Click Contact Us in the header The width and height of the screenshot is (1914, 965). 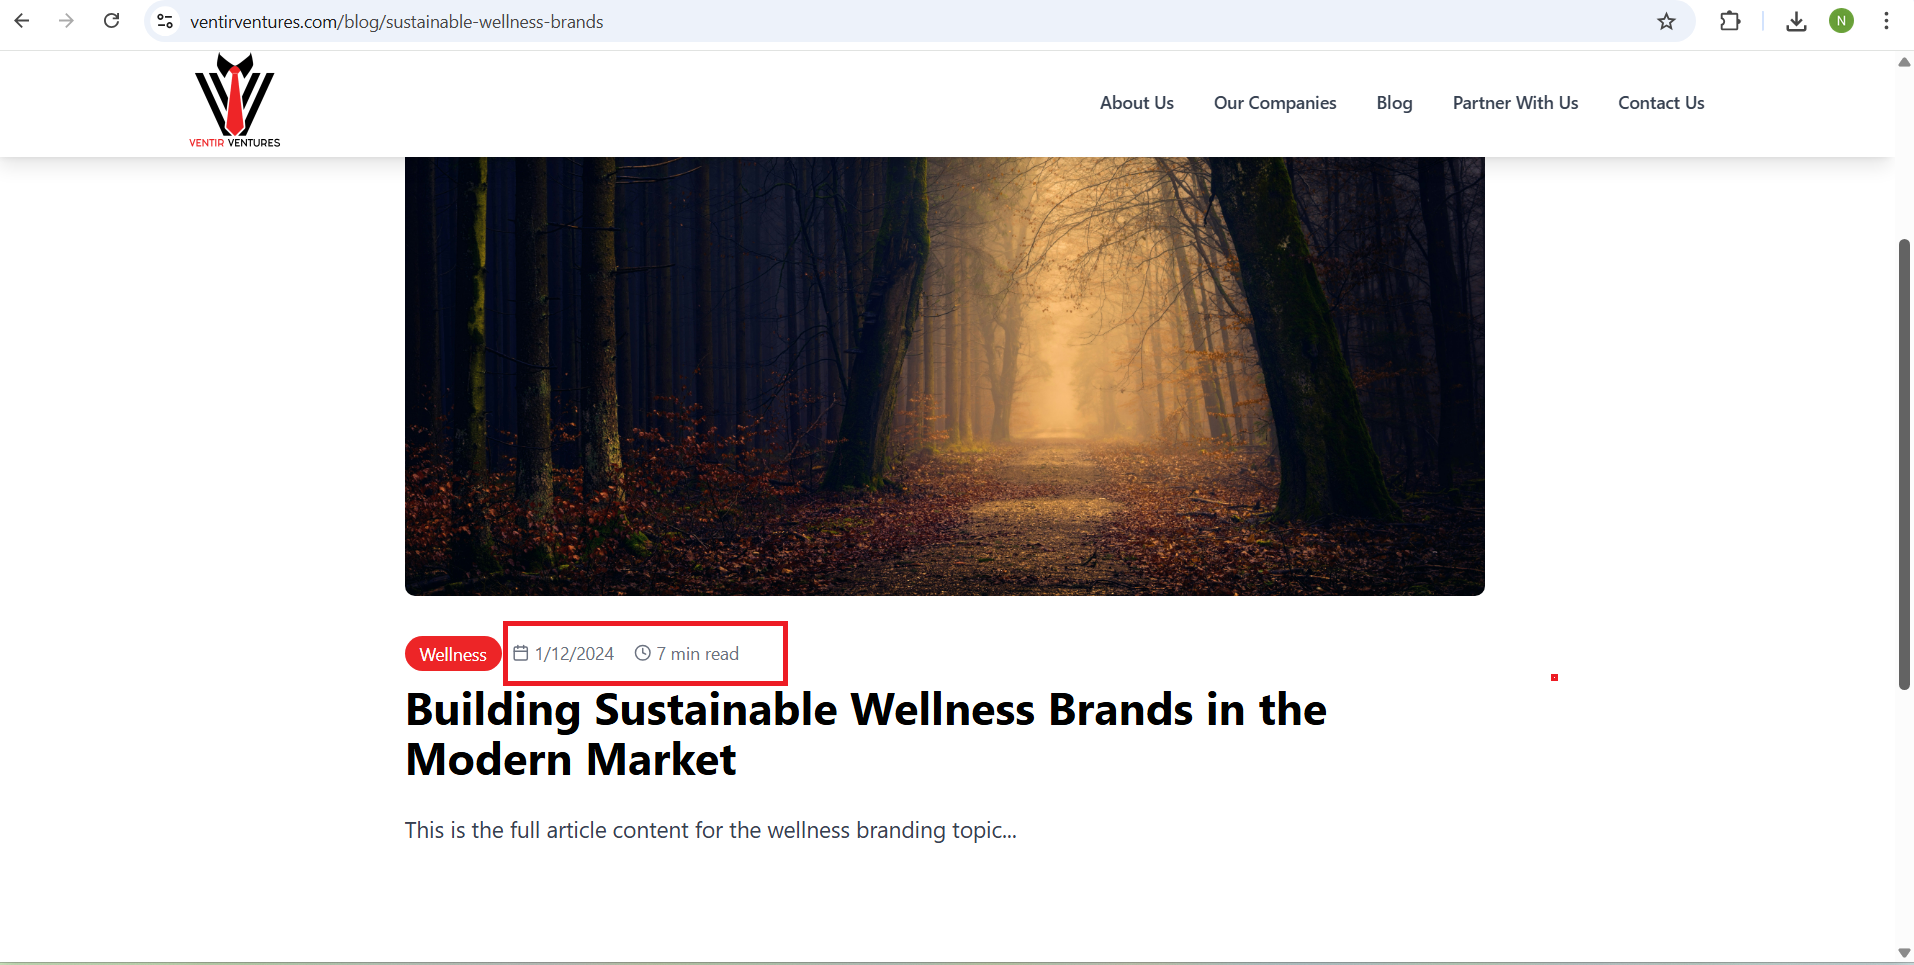click(x=1661, y=103)
